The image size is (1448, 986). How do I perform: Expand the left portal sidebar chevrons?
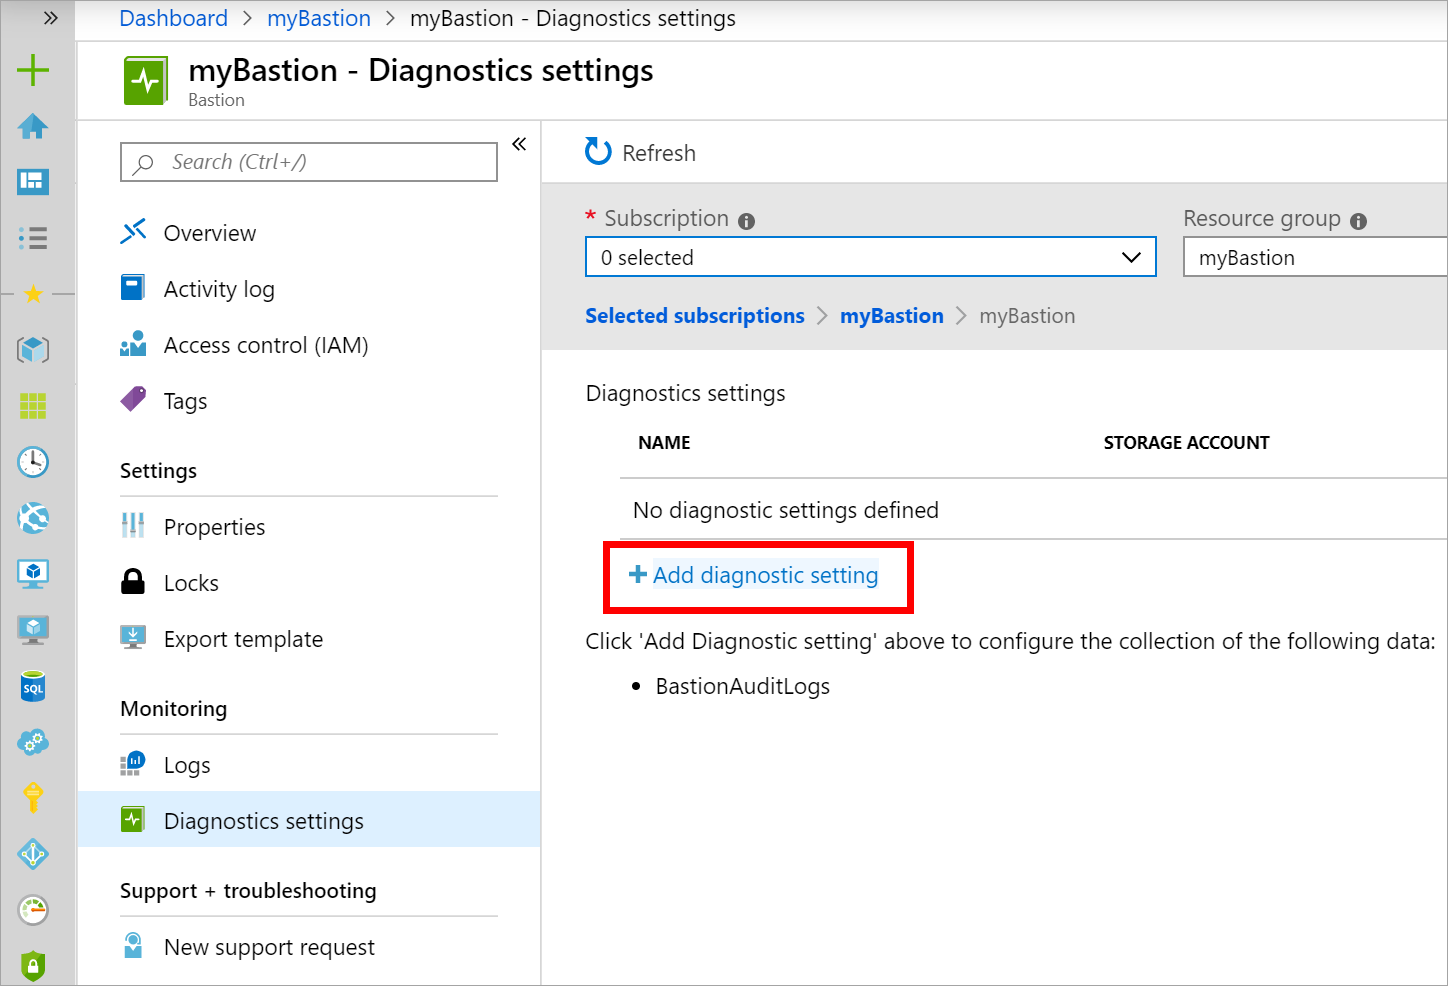point(51,18)
